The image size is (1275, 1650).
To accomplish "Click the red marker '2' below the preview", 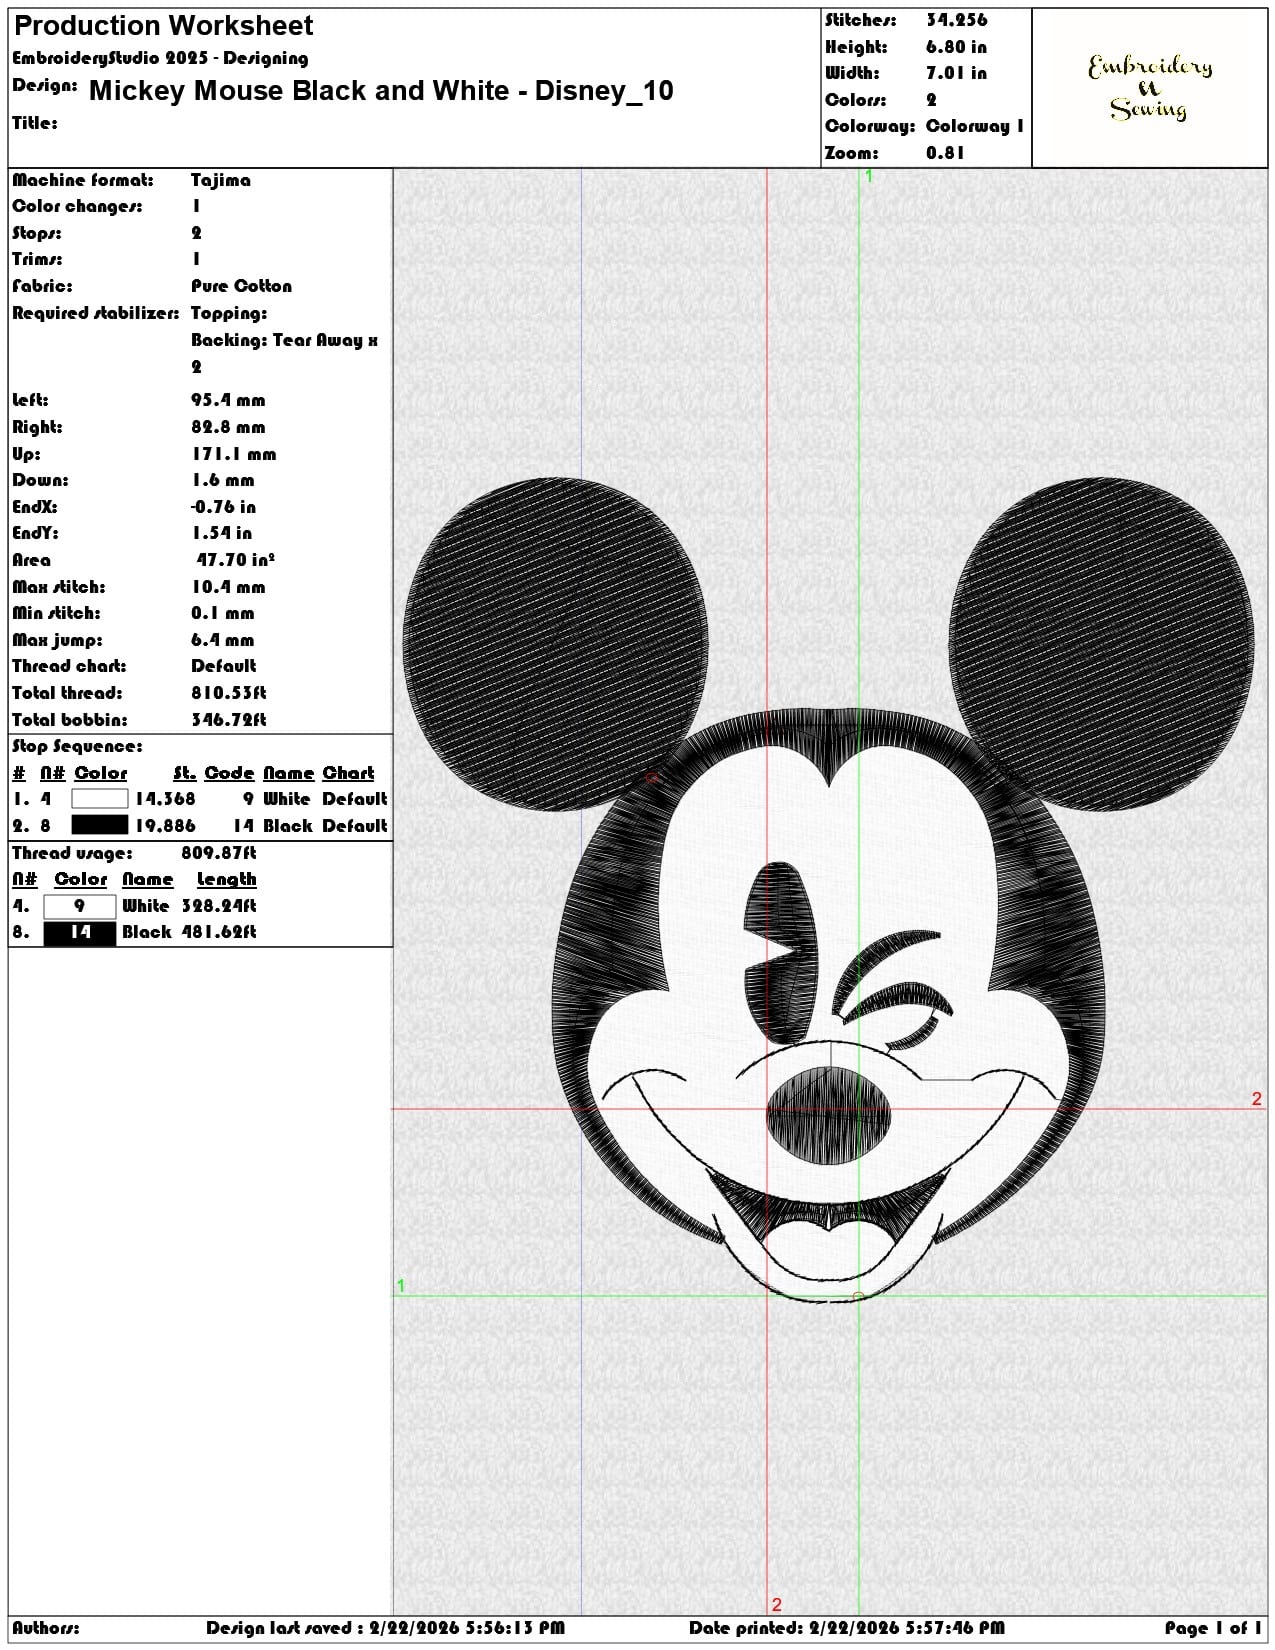I will [777, 1605].
